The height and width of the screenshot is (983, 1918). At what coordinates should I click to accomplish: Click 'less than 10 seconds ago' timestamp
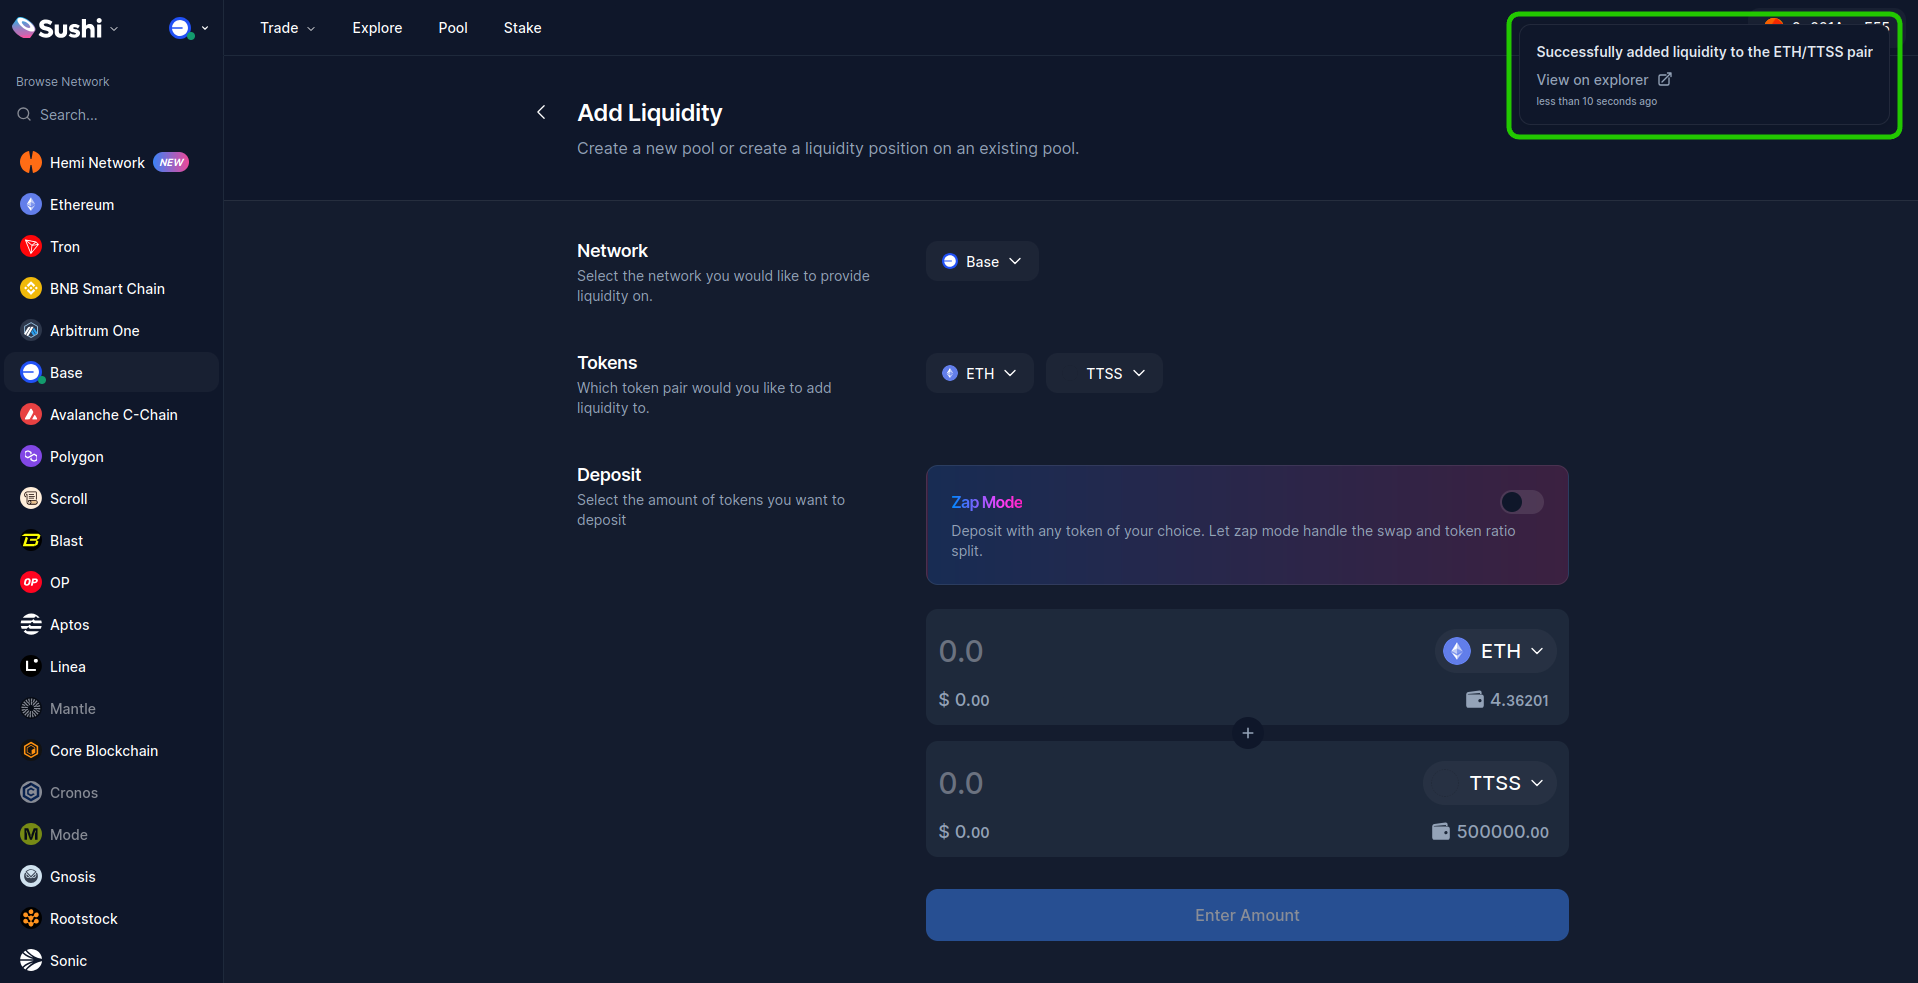tap(1597, 101)
